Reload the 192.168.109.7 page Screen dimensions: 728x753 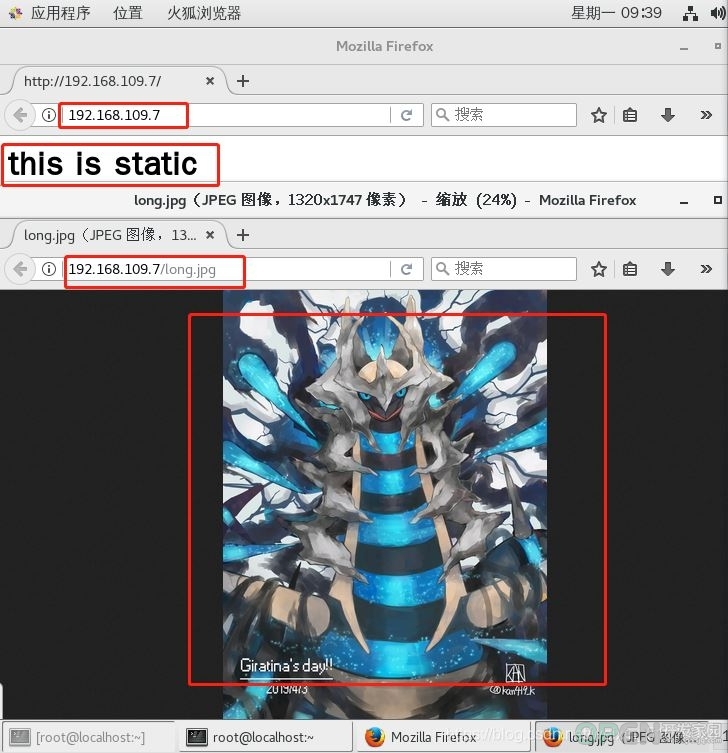coord(407,115)
